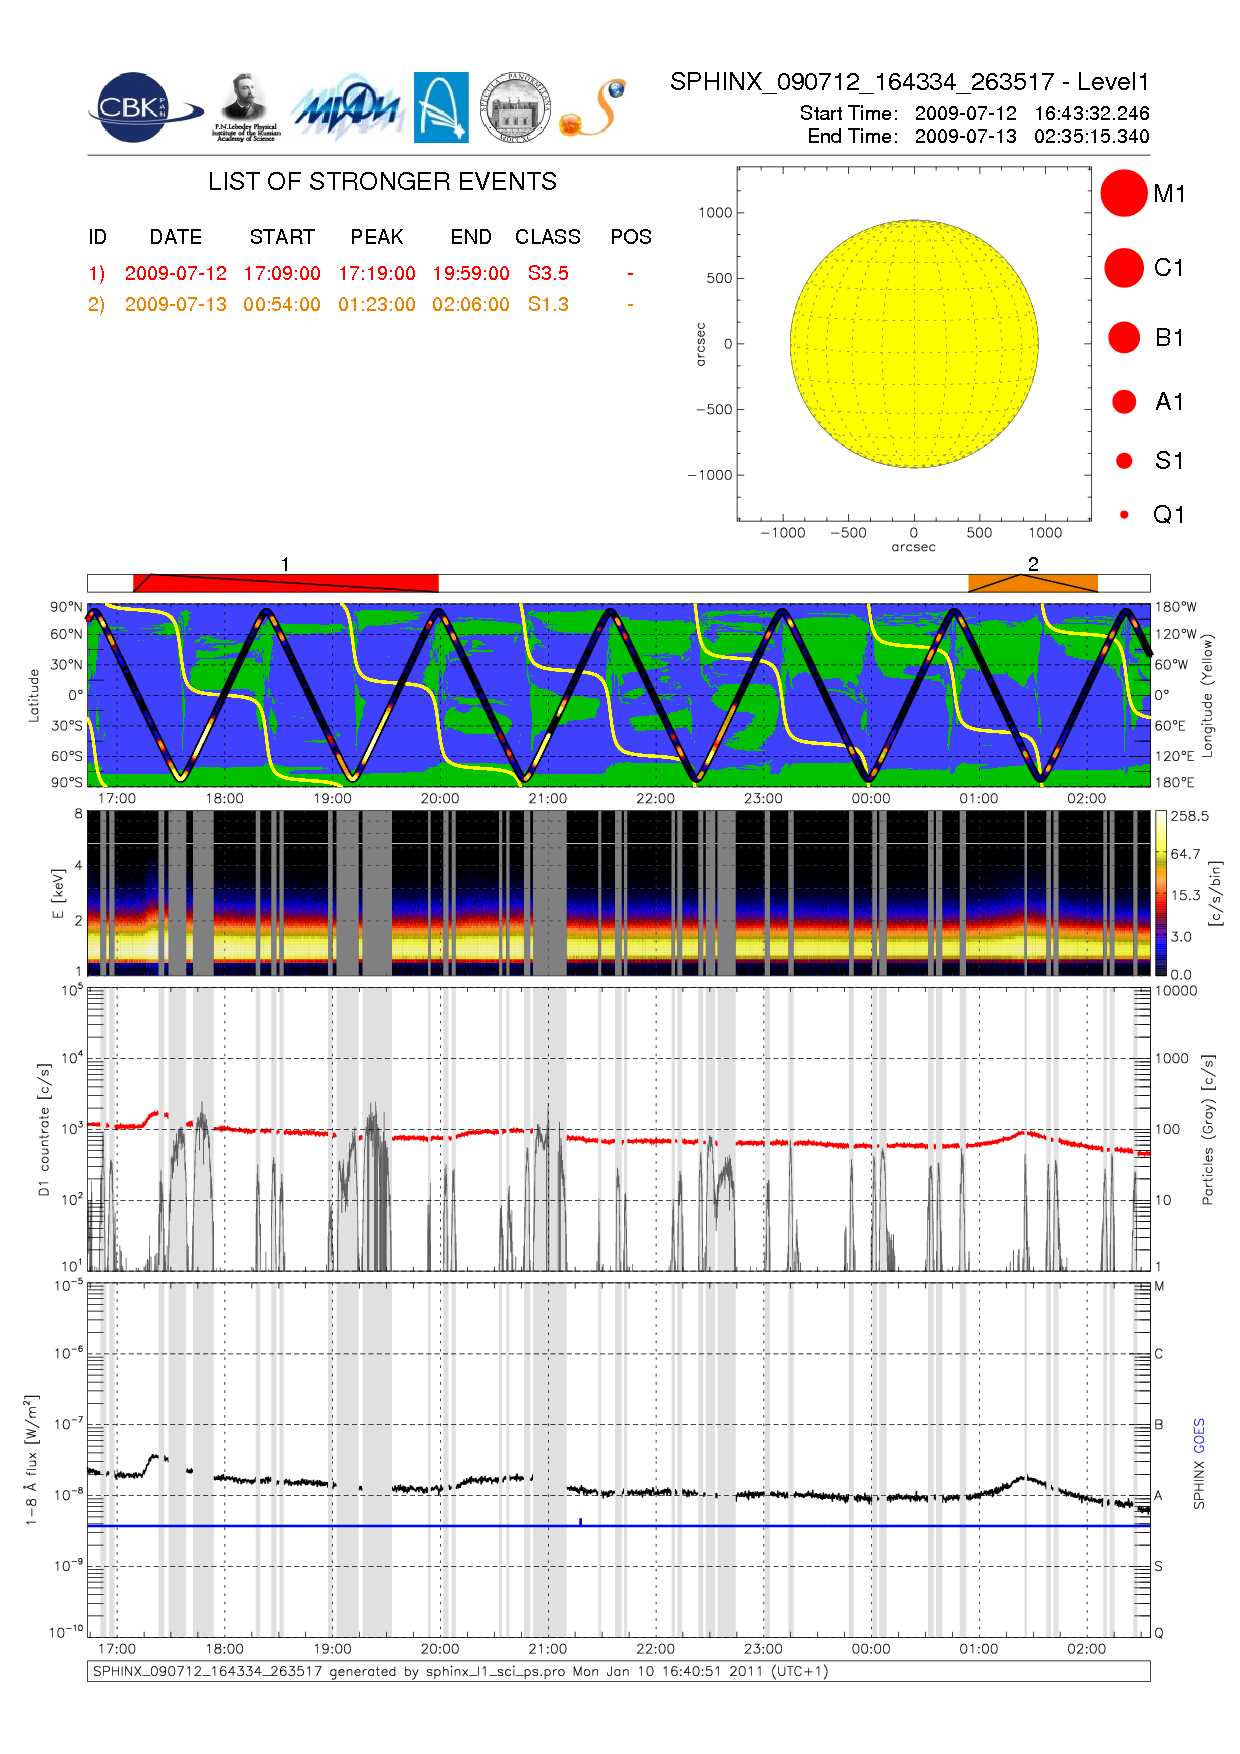1240x1754 pixels.
Task: Click the footer generation info text box
Action: tap(618, 1671)
